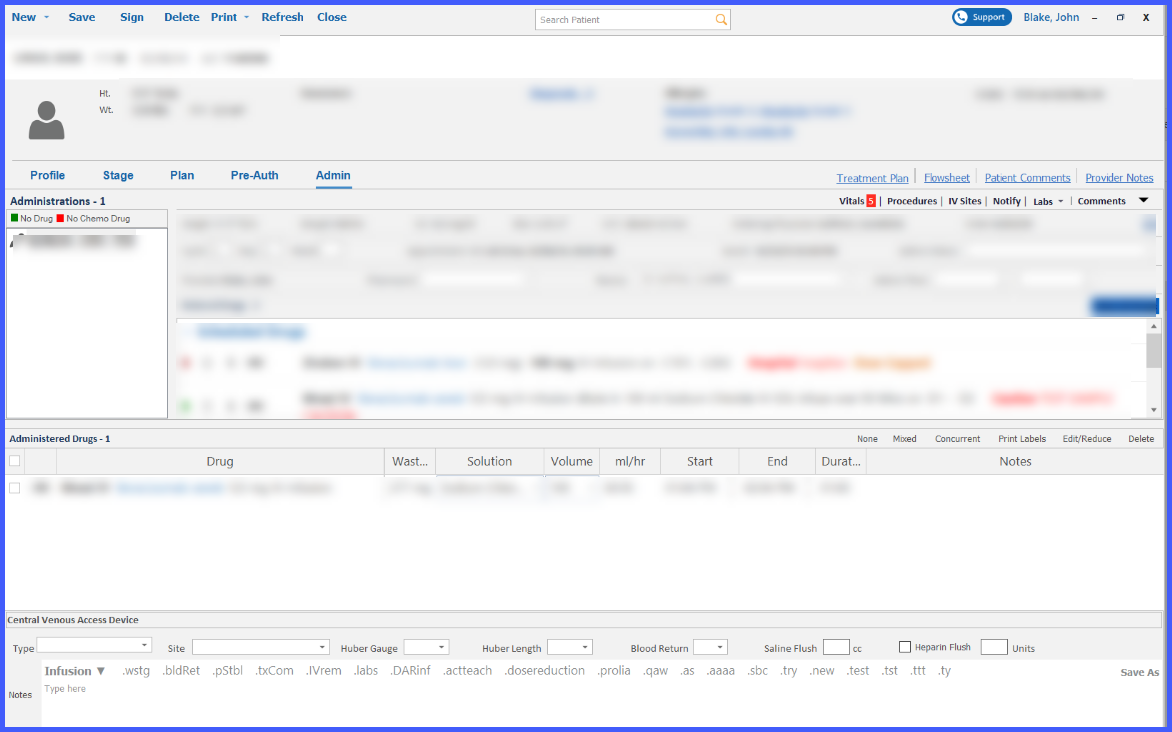Image resolution: width=1172 pixels, height=732 pixels.
Task: Click scrollbar down arrow in drugs list
Action: [1153, 410]
